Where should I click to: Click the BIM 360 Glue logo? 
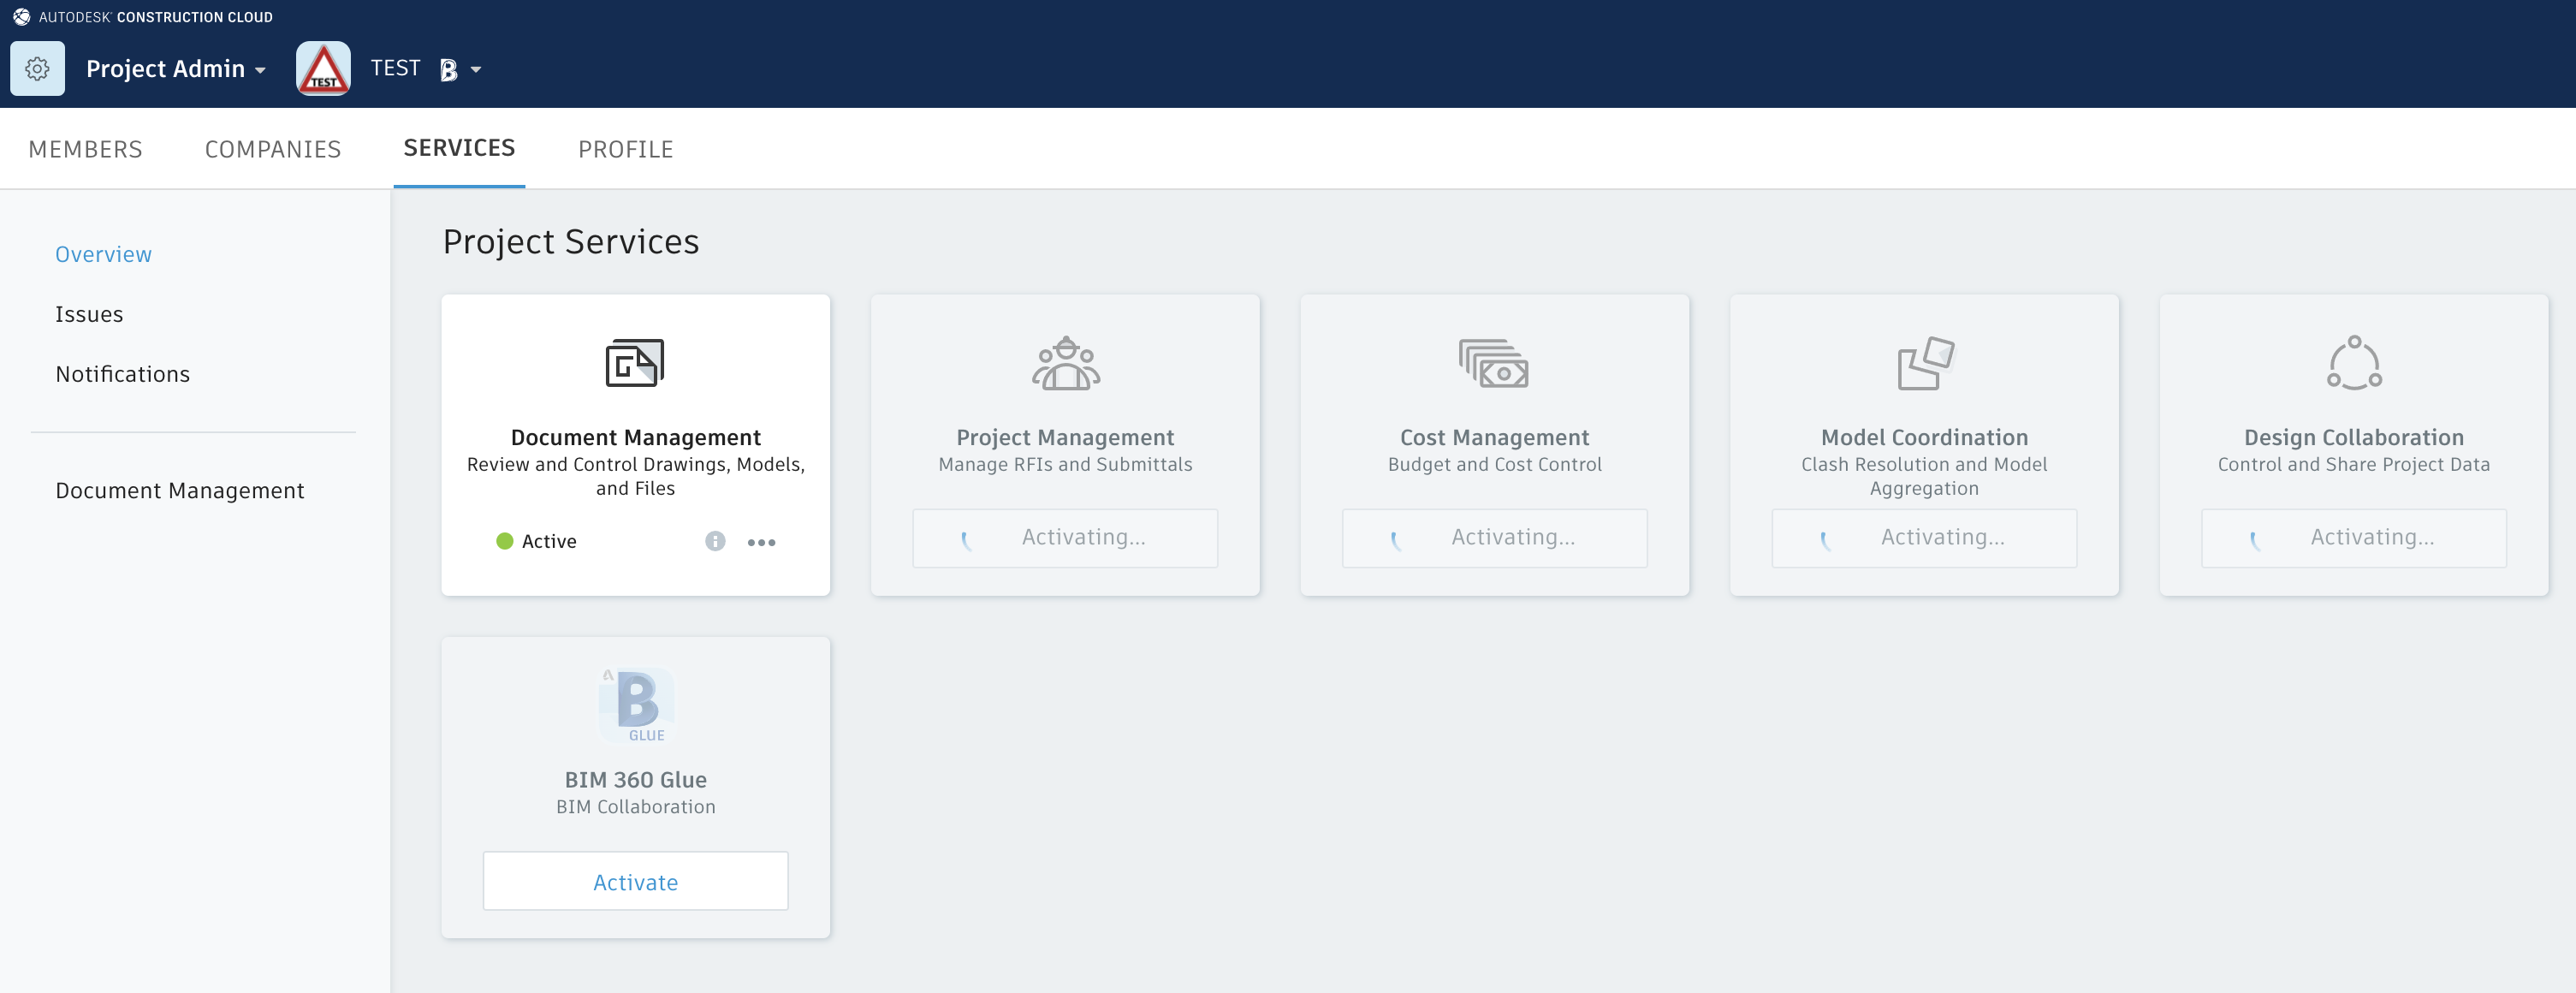click(x=636, y=705)
